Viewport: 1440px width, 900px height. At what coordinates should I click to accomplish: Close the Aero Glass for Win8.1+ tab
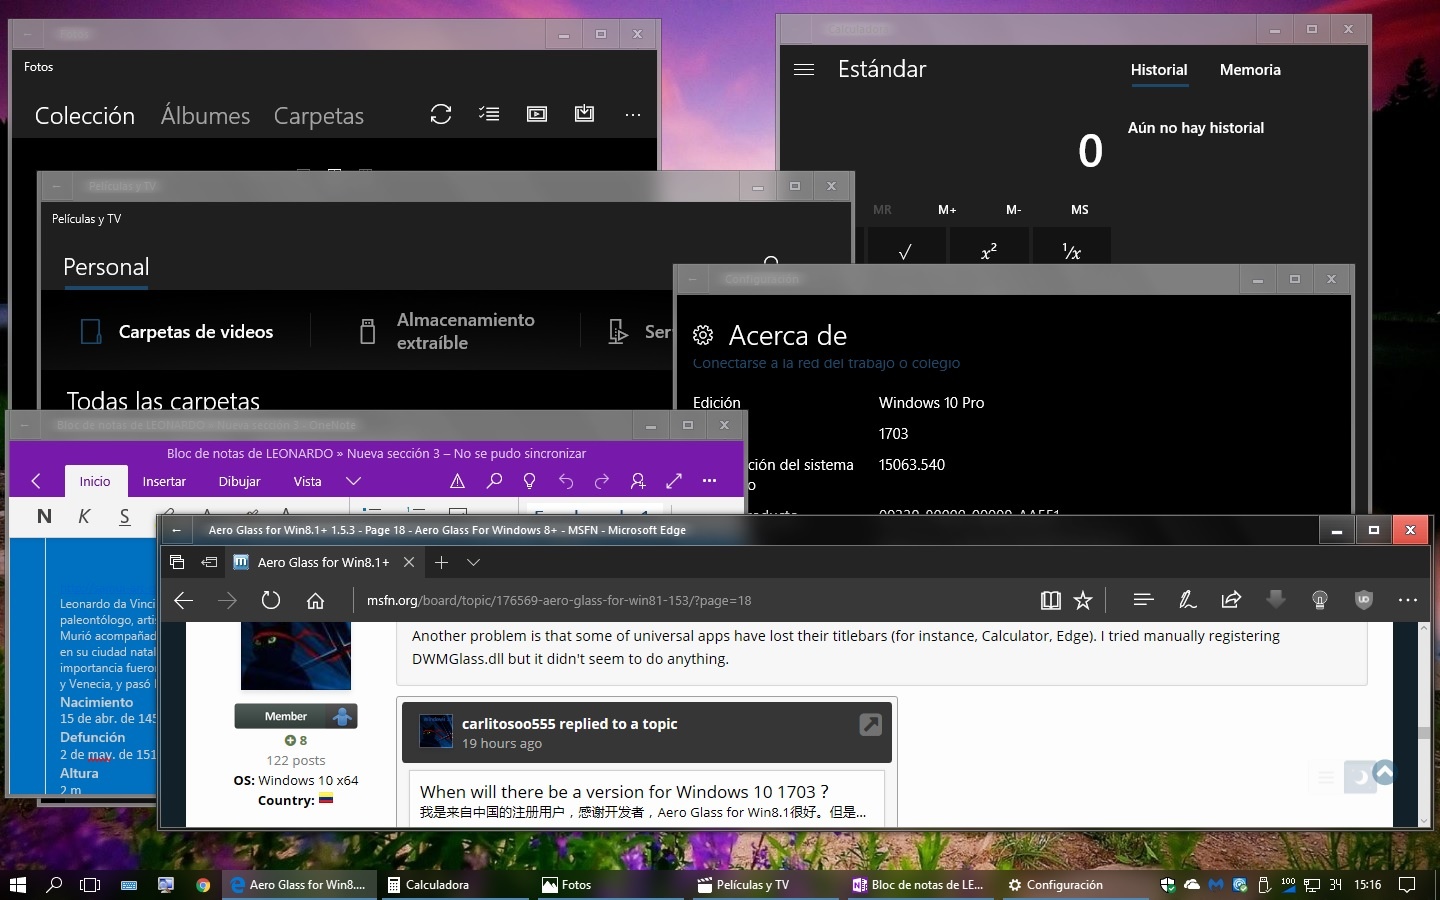click(x=408, y=562)
